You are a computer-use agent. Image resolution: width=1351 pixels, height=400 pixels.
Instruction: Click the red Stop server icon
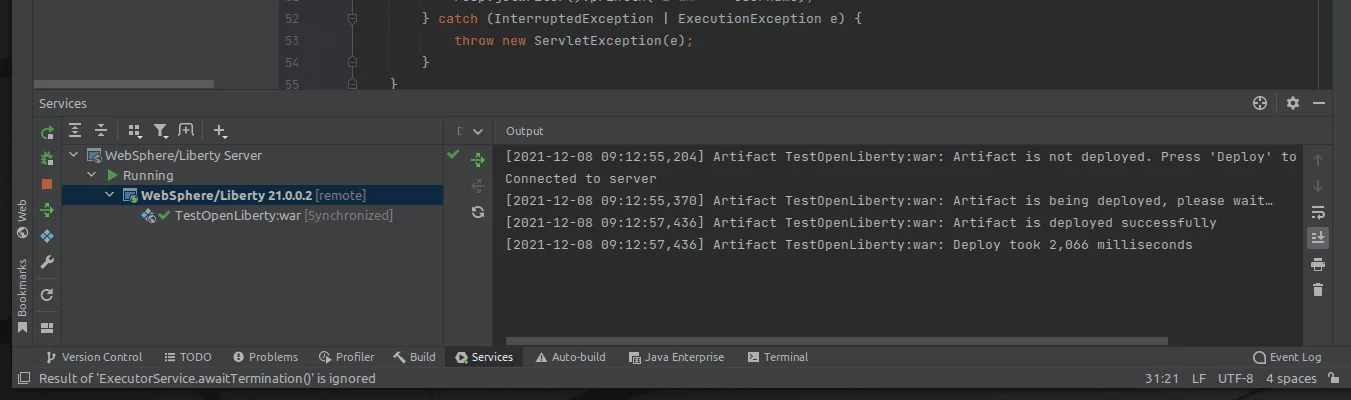pyautogui.click(x=47, y=184)
